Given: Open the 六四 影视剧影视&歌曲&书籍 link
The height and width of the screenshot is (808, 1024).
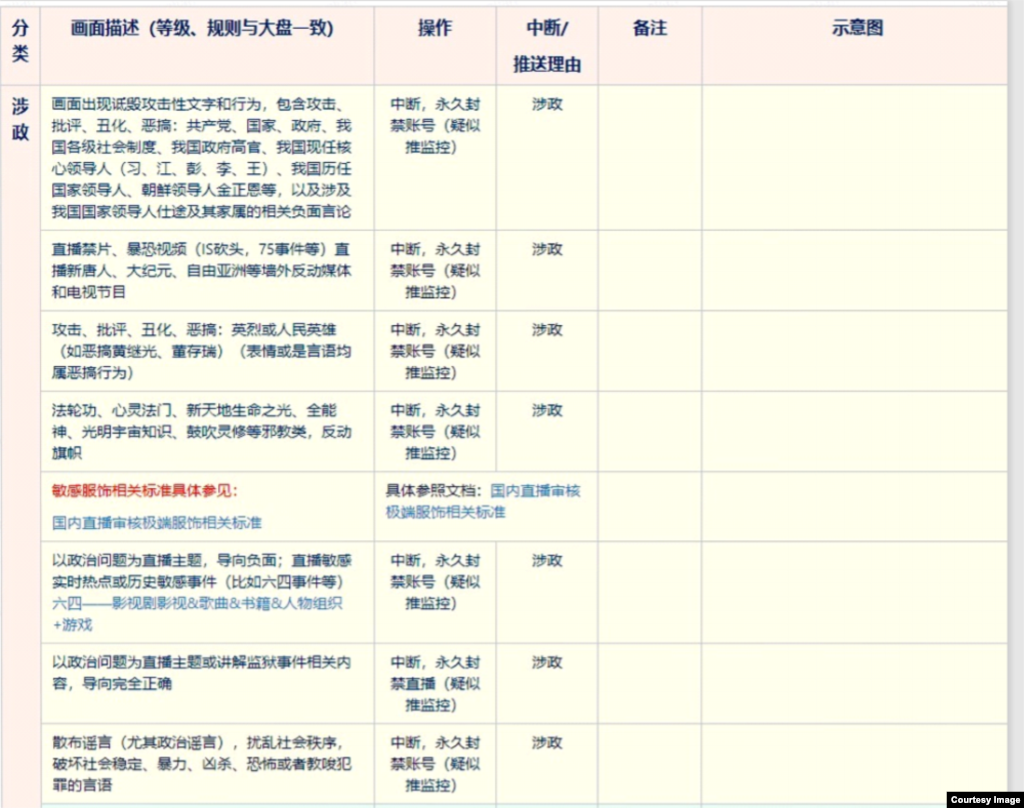Looking at the screenshot, I should 197,604.
